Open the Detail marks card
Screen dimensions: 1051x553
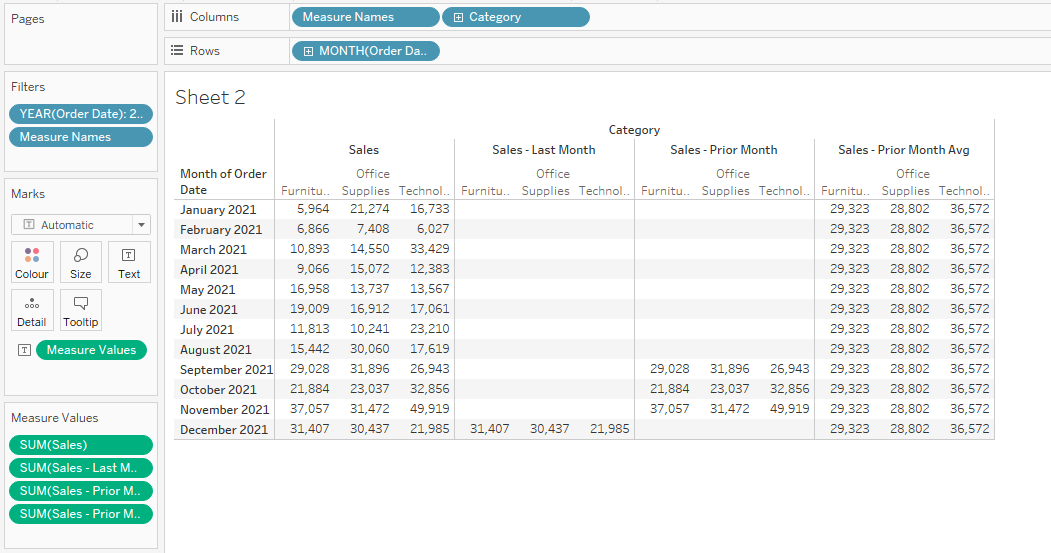point(31,311)
